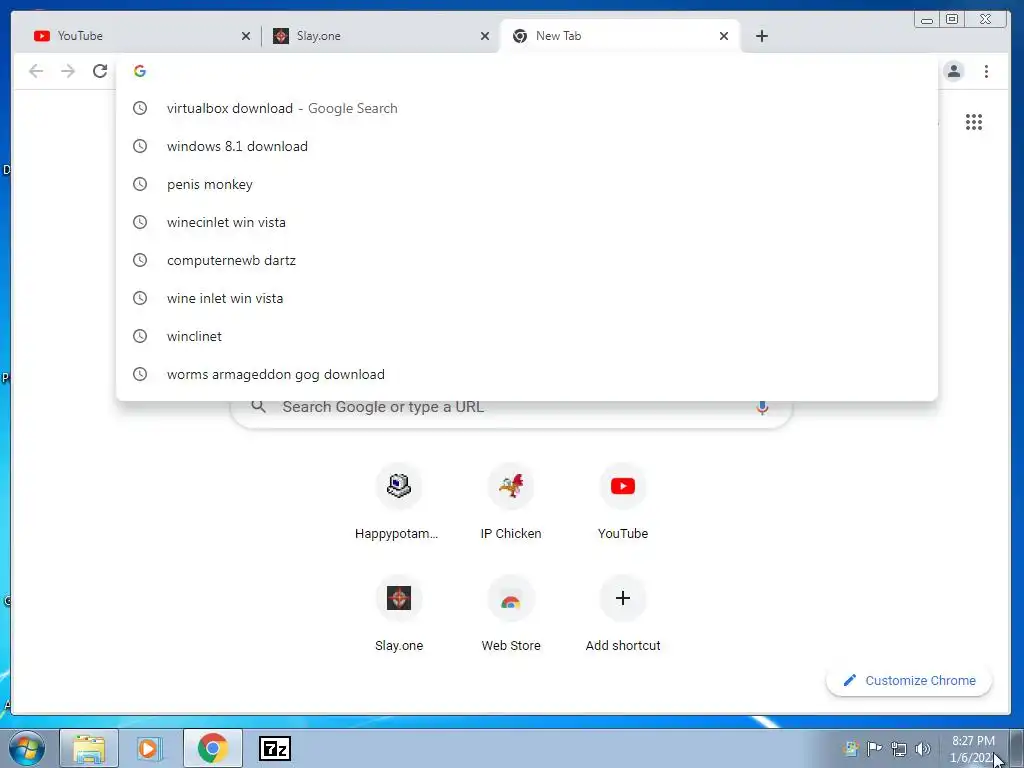1024x768 pixels.
Task: Click the back navigation arrow
Action: pyautogui.click(x=36, y=71)
